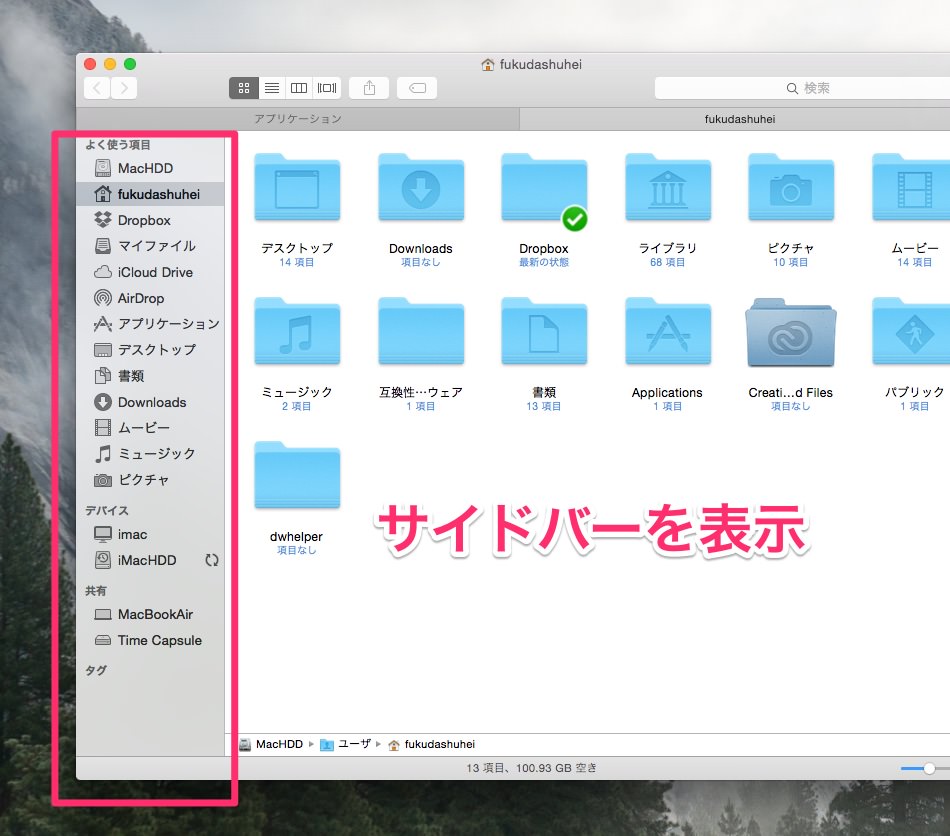Select the Dropbox folder in file grid

point(544,187)
